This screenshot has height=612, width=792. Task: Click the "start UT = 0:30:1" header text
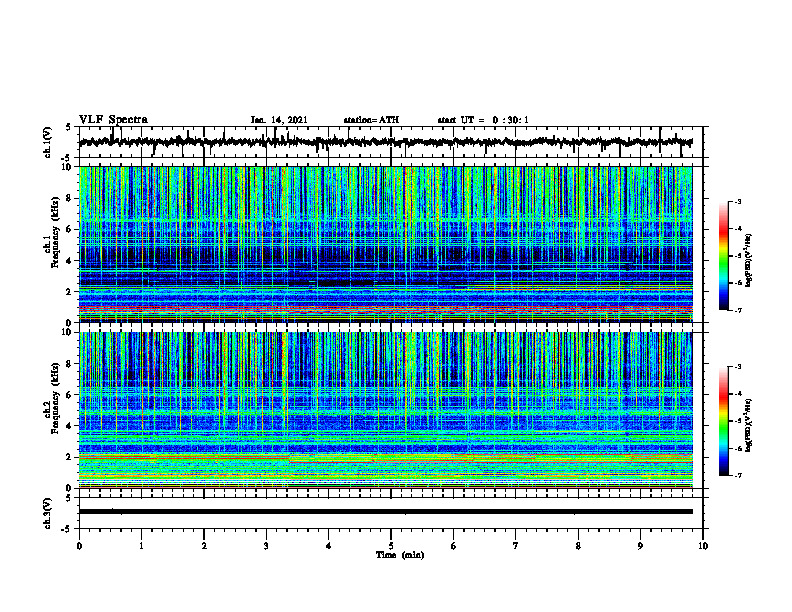(x=483, y=120)
